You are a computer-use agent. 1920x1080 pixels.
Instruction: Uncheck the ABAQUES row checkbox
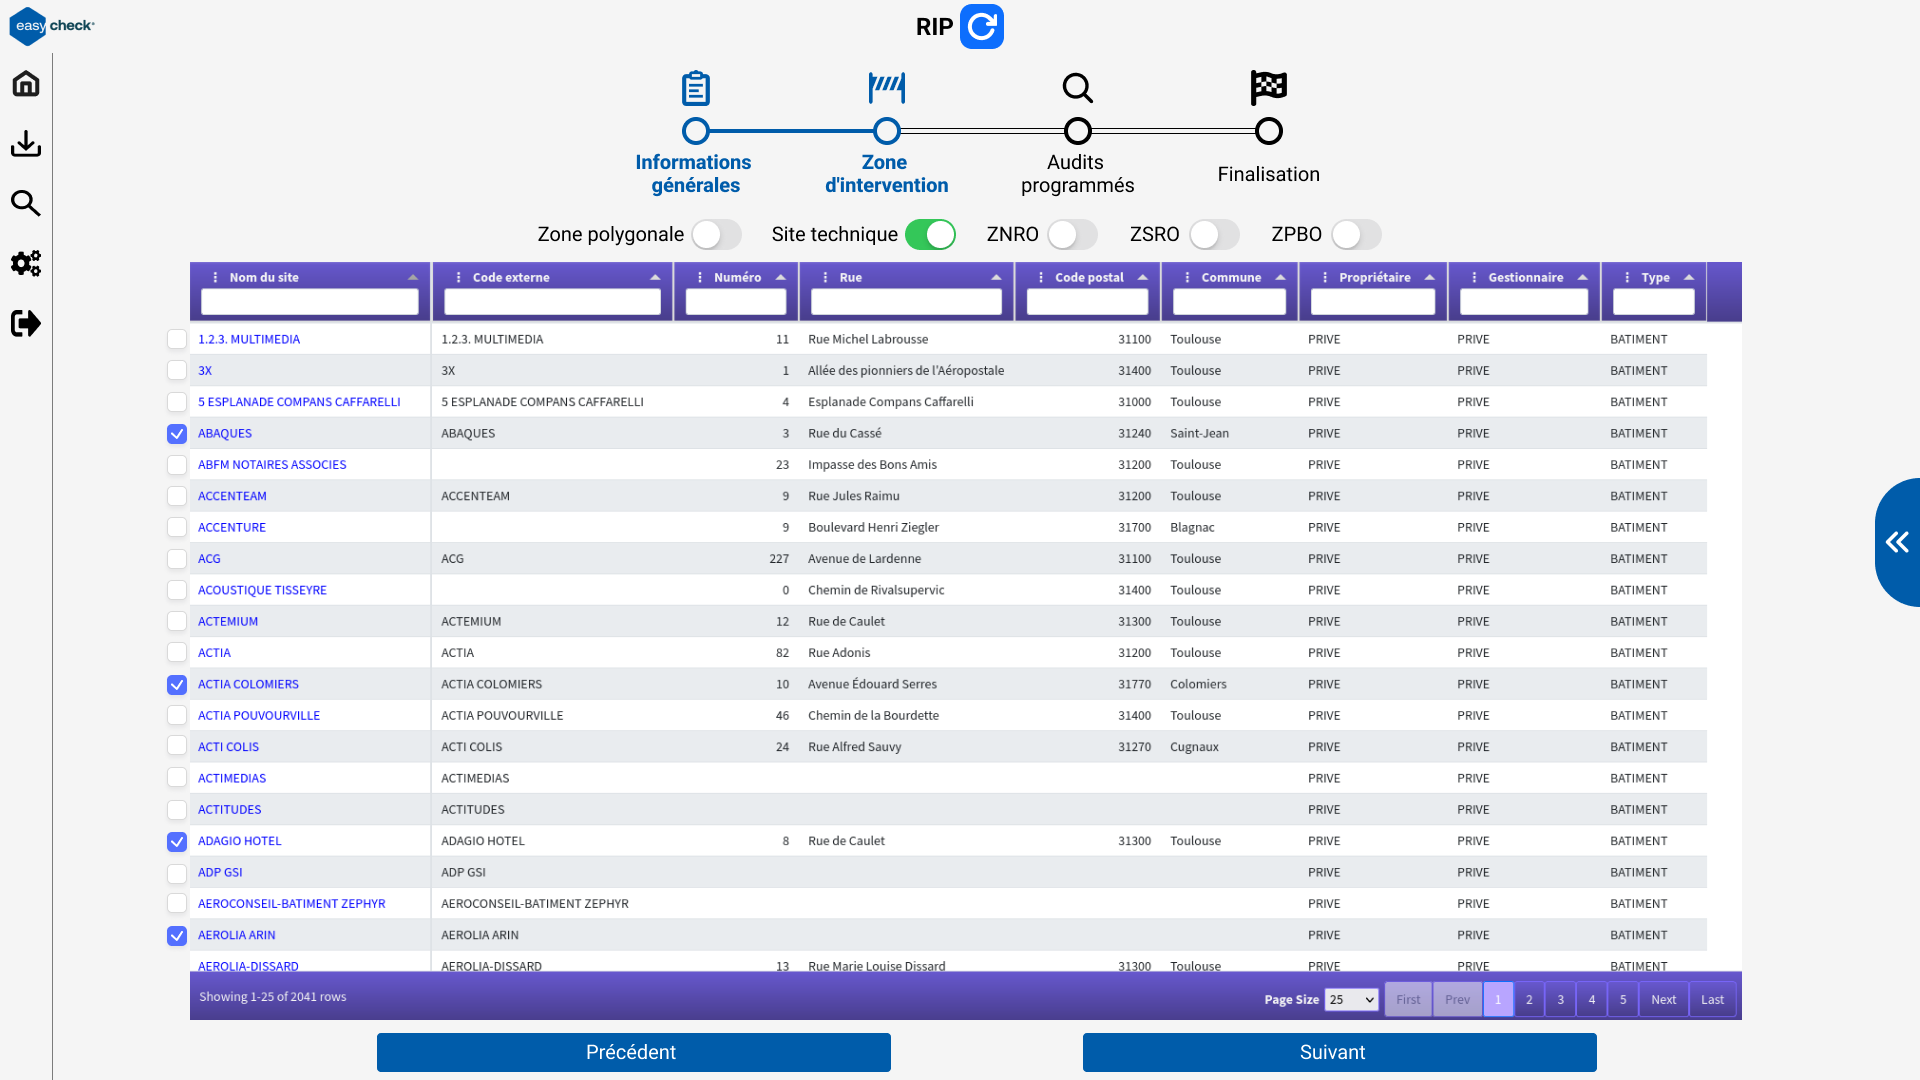pos(177,434)
